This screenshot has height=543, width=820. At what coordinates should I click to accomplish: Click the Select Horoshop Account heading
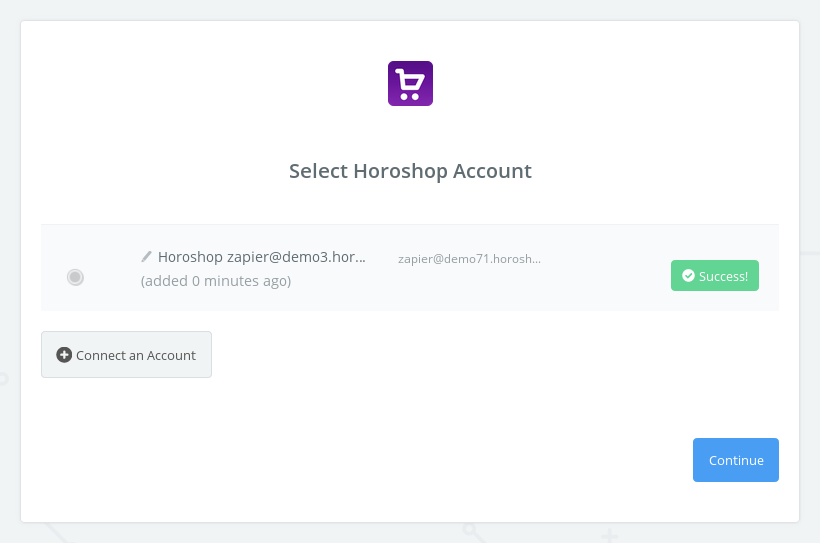(x=410, y=171)
